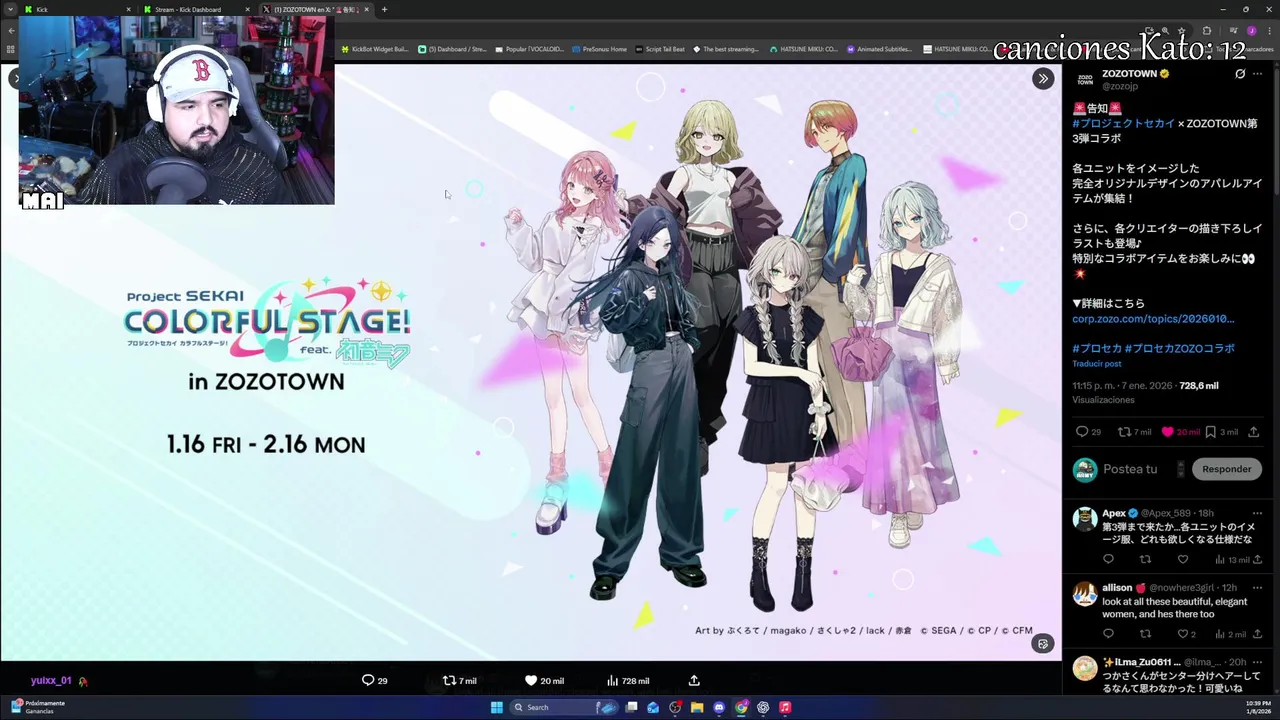The image size is (1280, 720).
Task: Open Próximamente Ganancias taskbar widget
Action: (x=38, y=707)
